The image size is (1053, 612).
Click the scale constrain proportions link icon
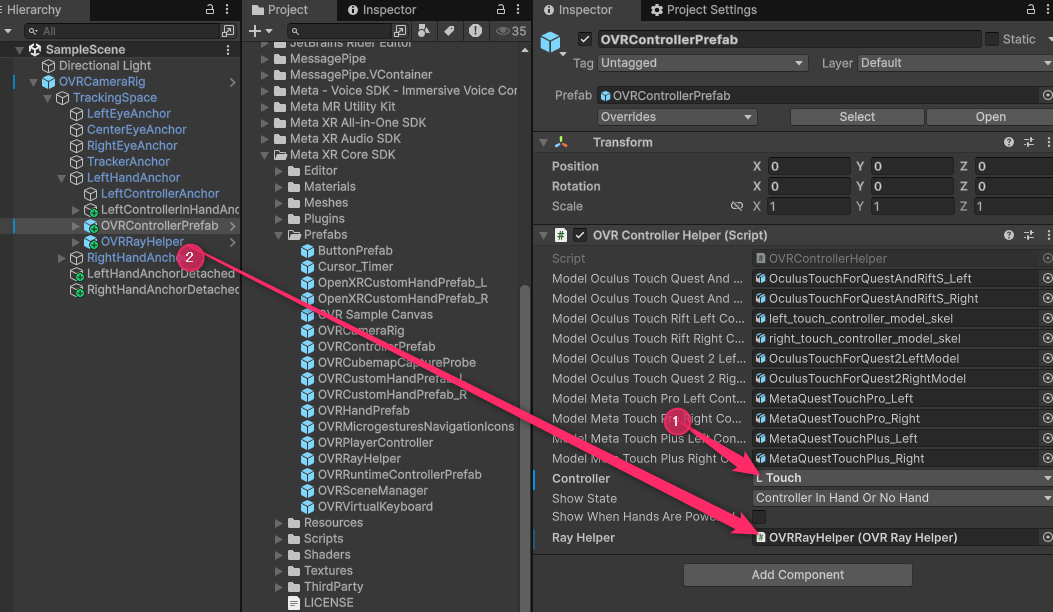tap(735, 205)
